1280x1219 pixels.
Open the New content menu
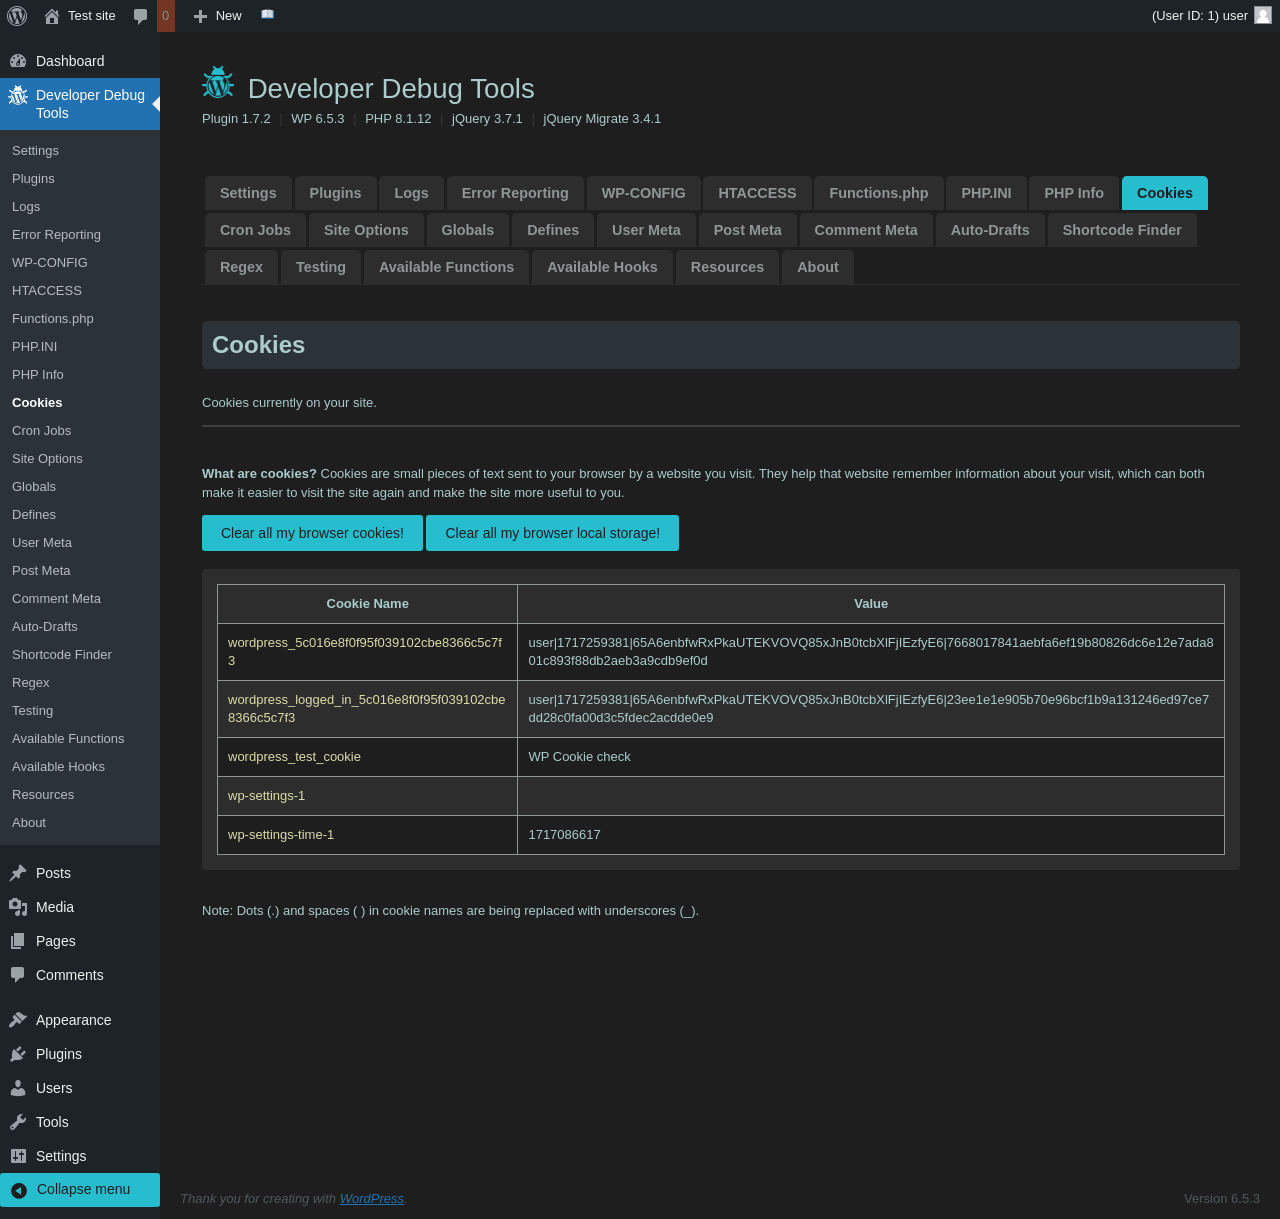pyautogui.click(x=218, y=16)
